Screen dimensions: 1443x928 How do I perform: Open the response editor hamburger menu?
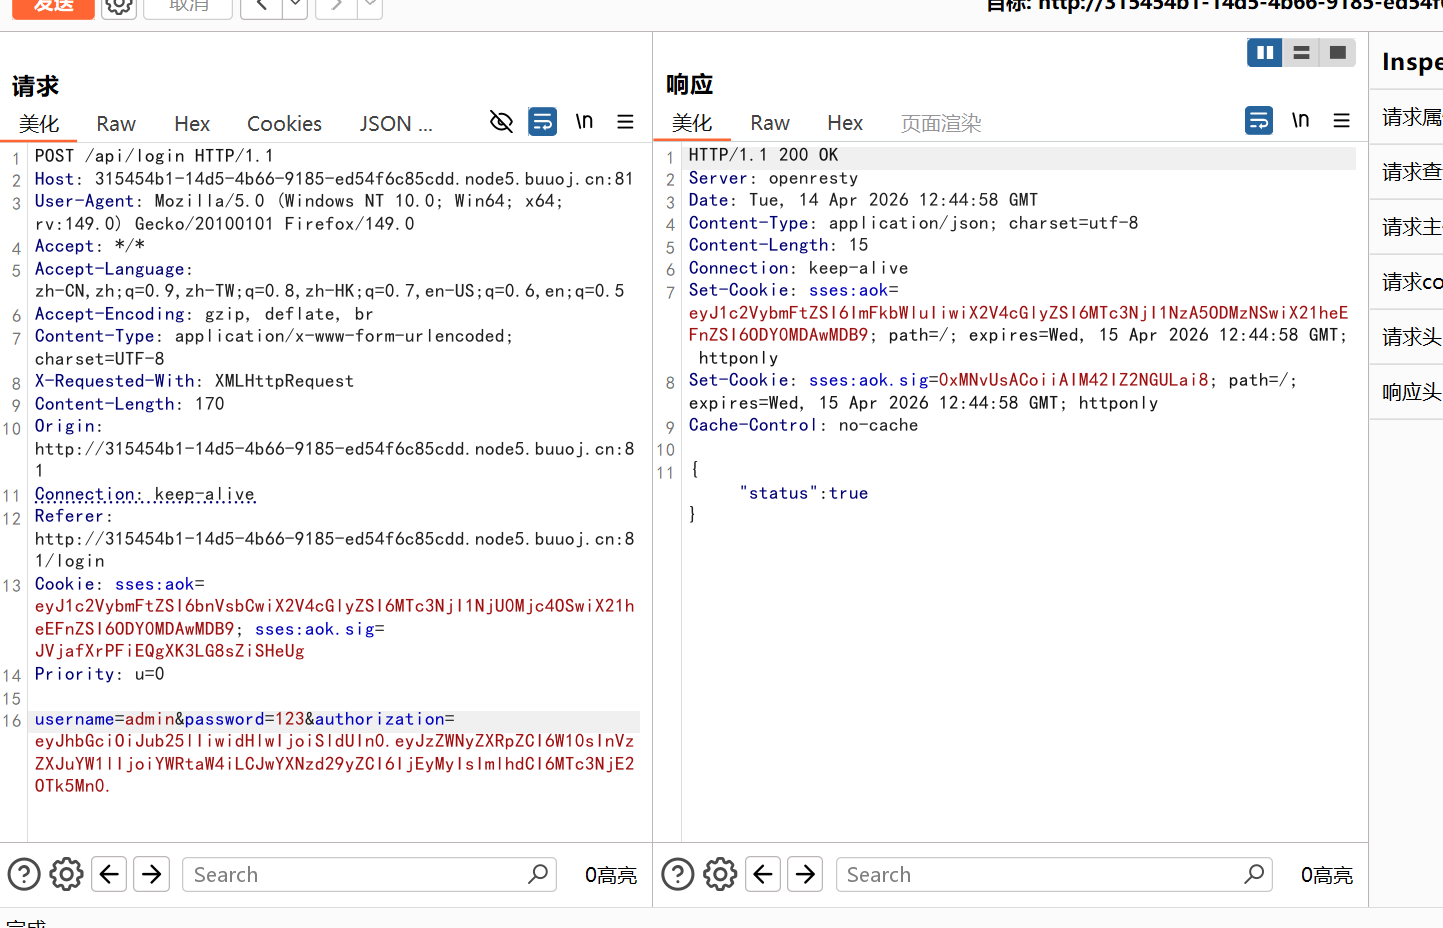pyautogui.click(x=1341, y=121)
